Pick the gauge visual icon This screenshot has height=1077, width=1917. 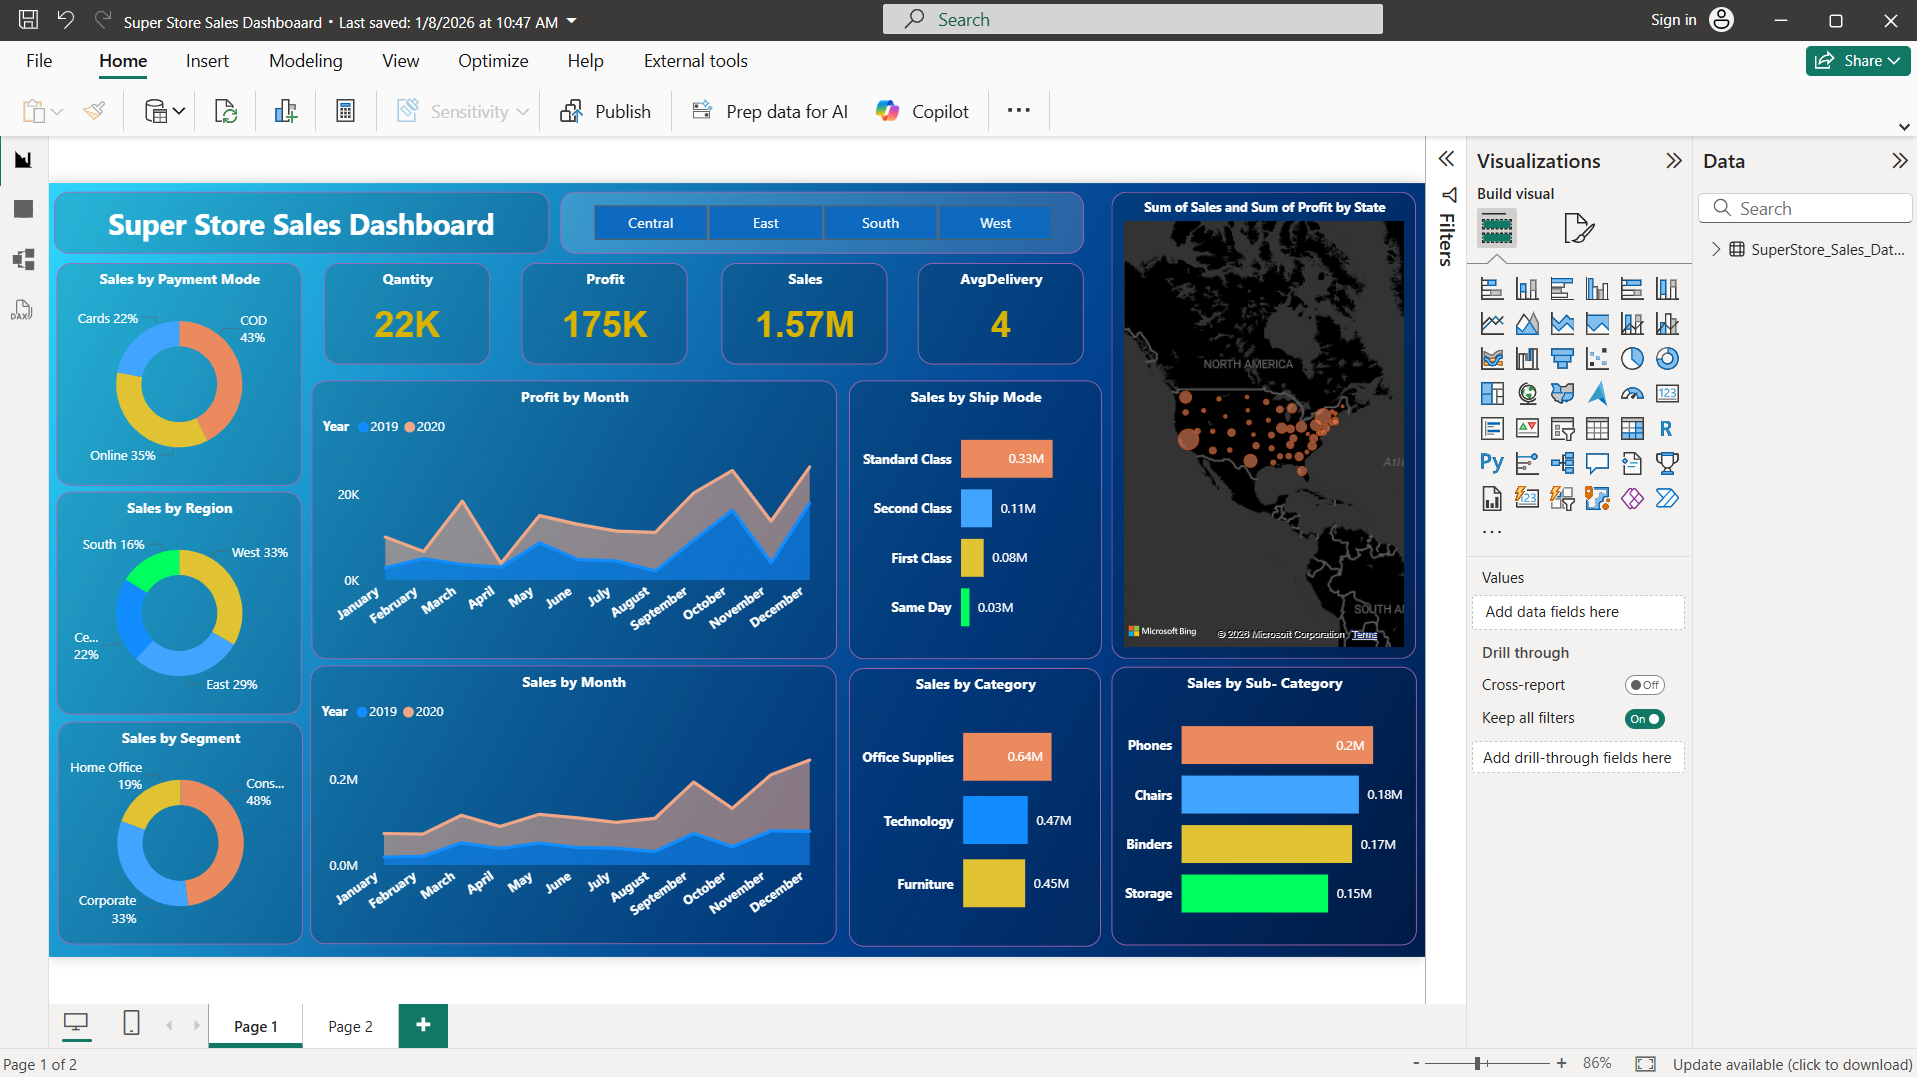coord(1631,394)
